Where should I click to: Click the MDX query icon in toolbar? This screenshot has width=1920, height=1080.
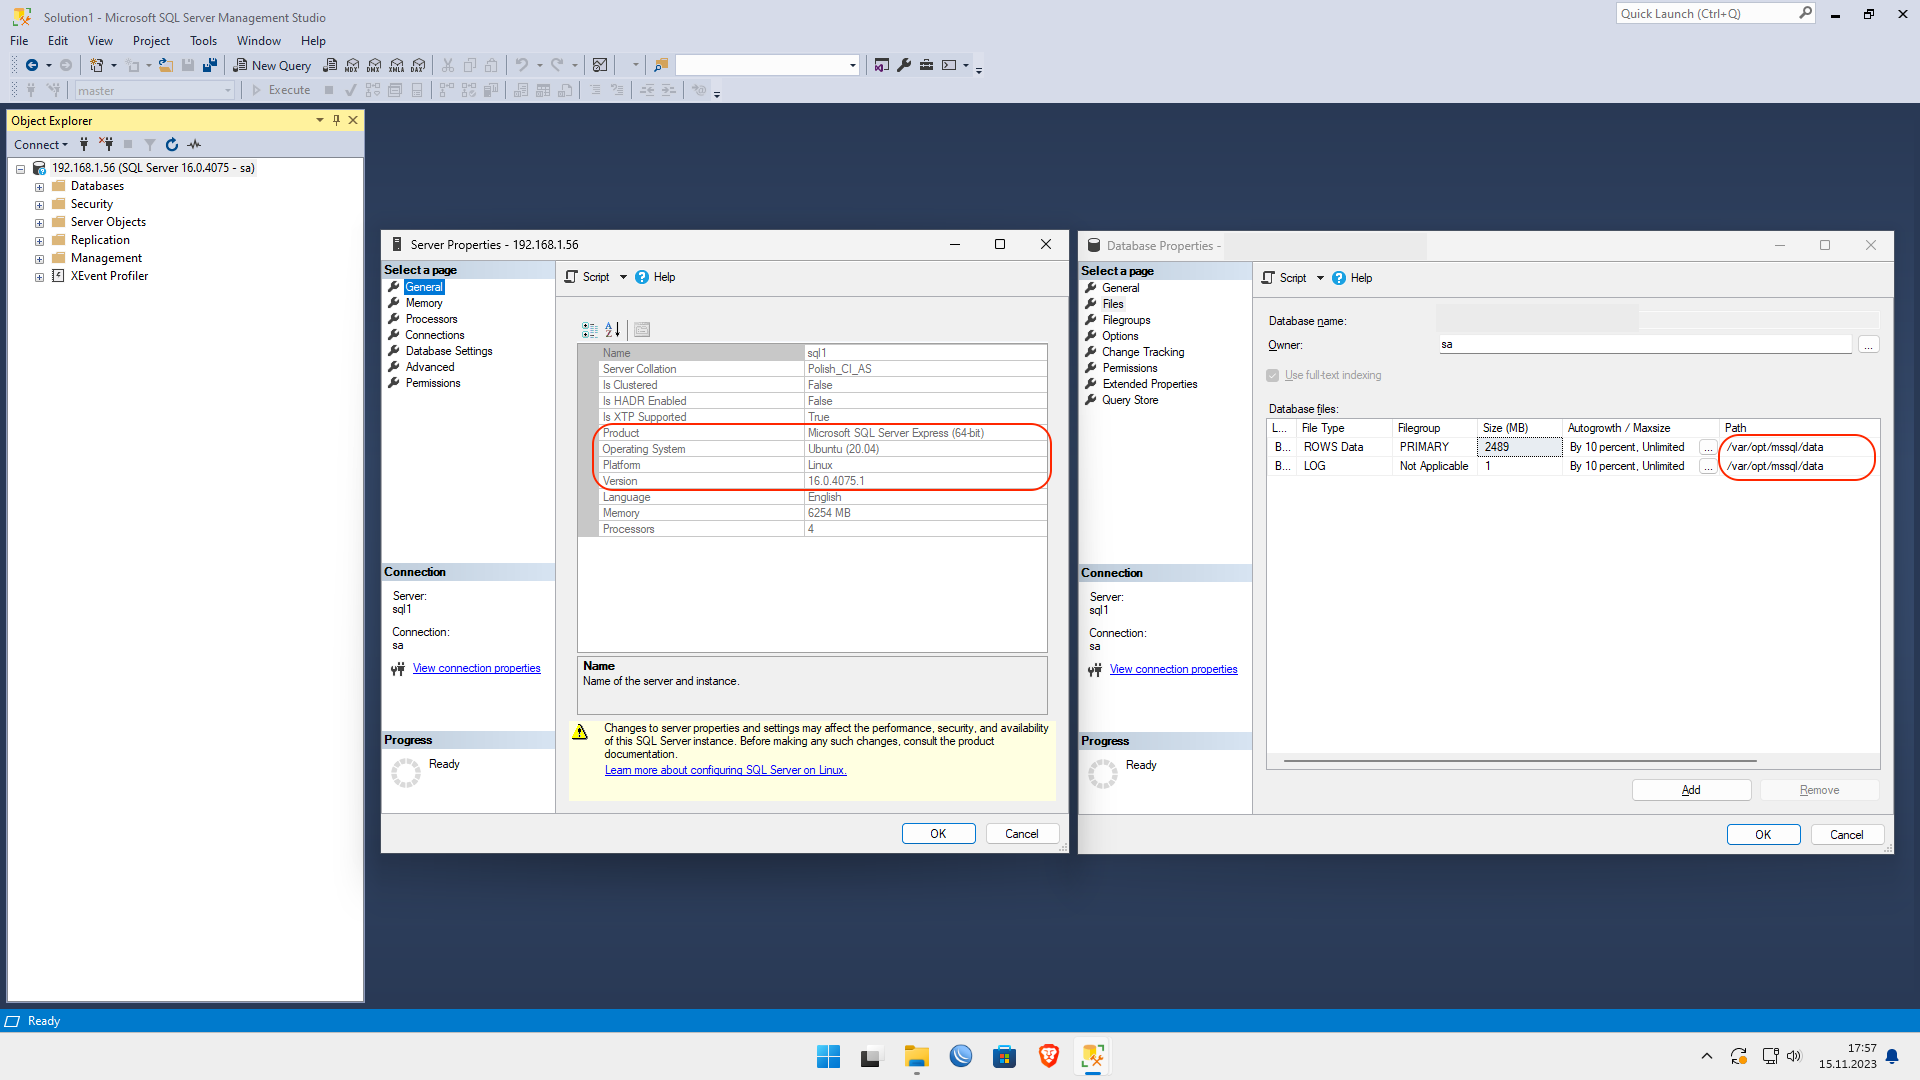352,65
